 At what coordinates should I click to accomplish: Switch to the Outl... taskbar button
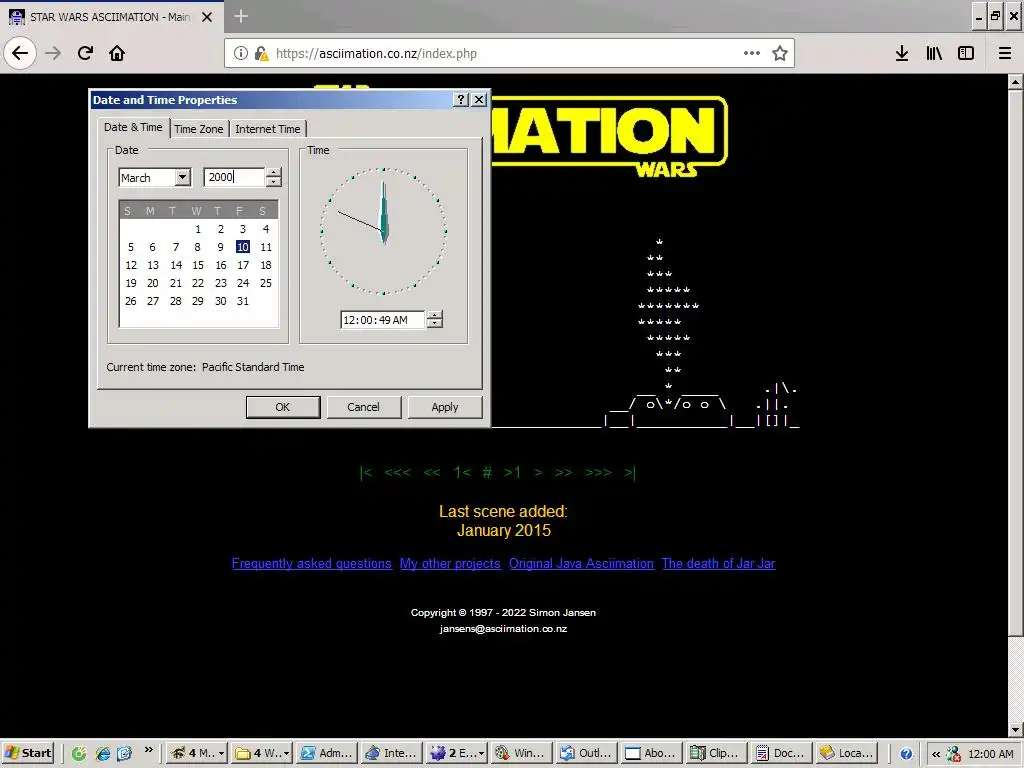586,753
